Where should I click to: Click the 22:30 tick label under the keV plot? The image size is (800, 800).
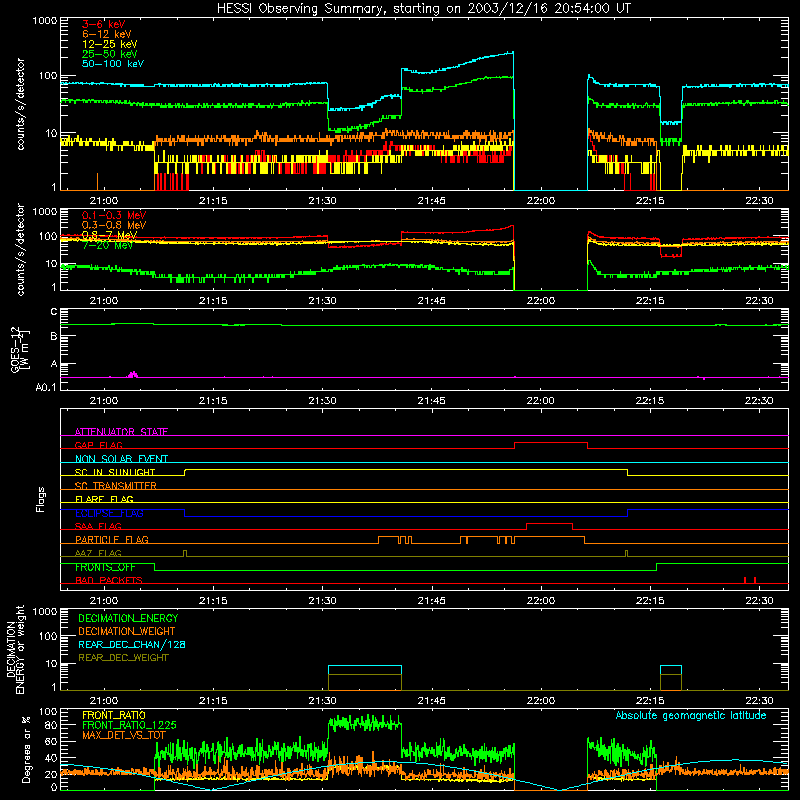(x=759, y=201)
